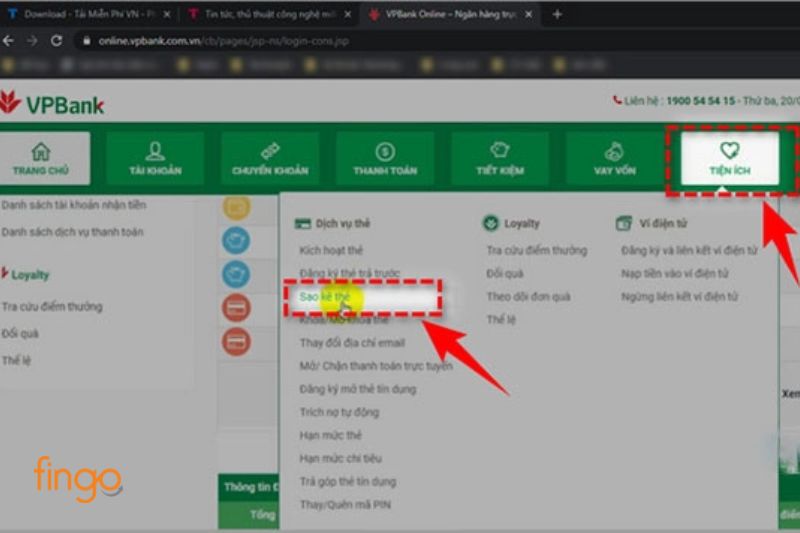This screenshot has width=800, height=533.
Task: Select Nạp tiền vào ví điện tử
Action: [x=674, y=273]
